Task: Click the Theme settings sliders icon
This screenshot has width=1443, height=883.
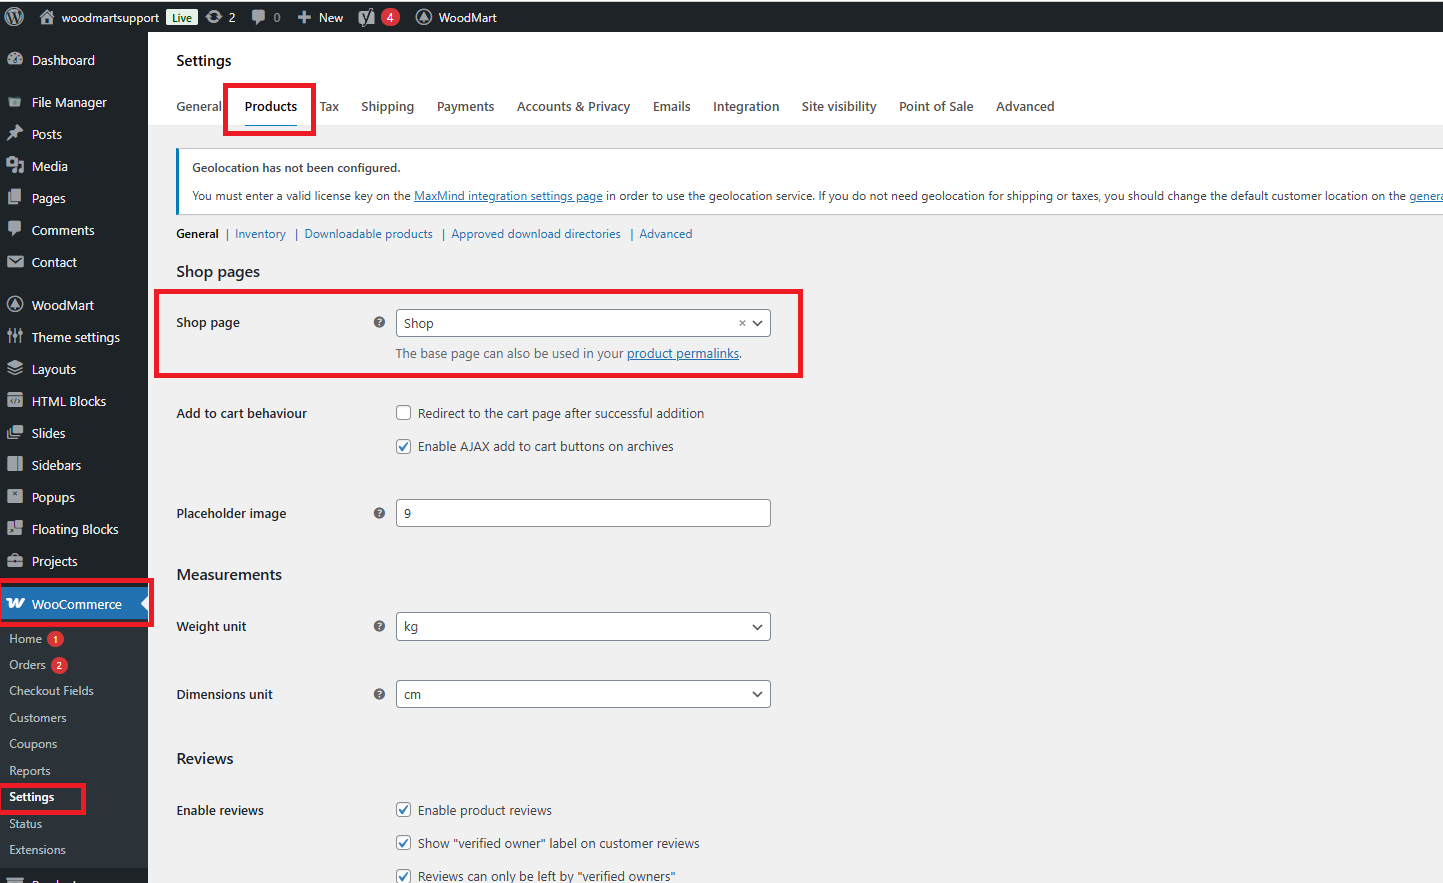Action: click(x=15, y=337)
